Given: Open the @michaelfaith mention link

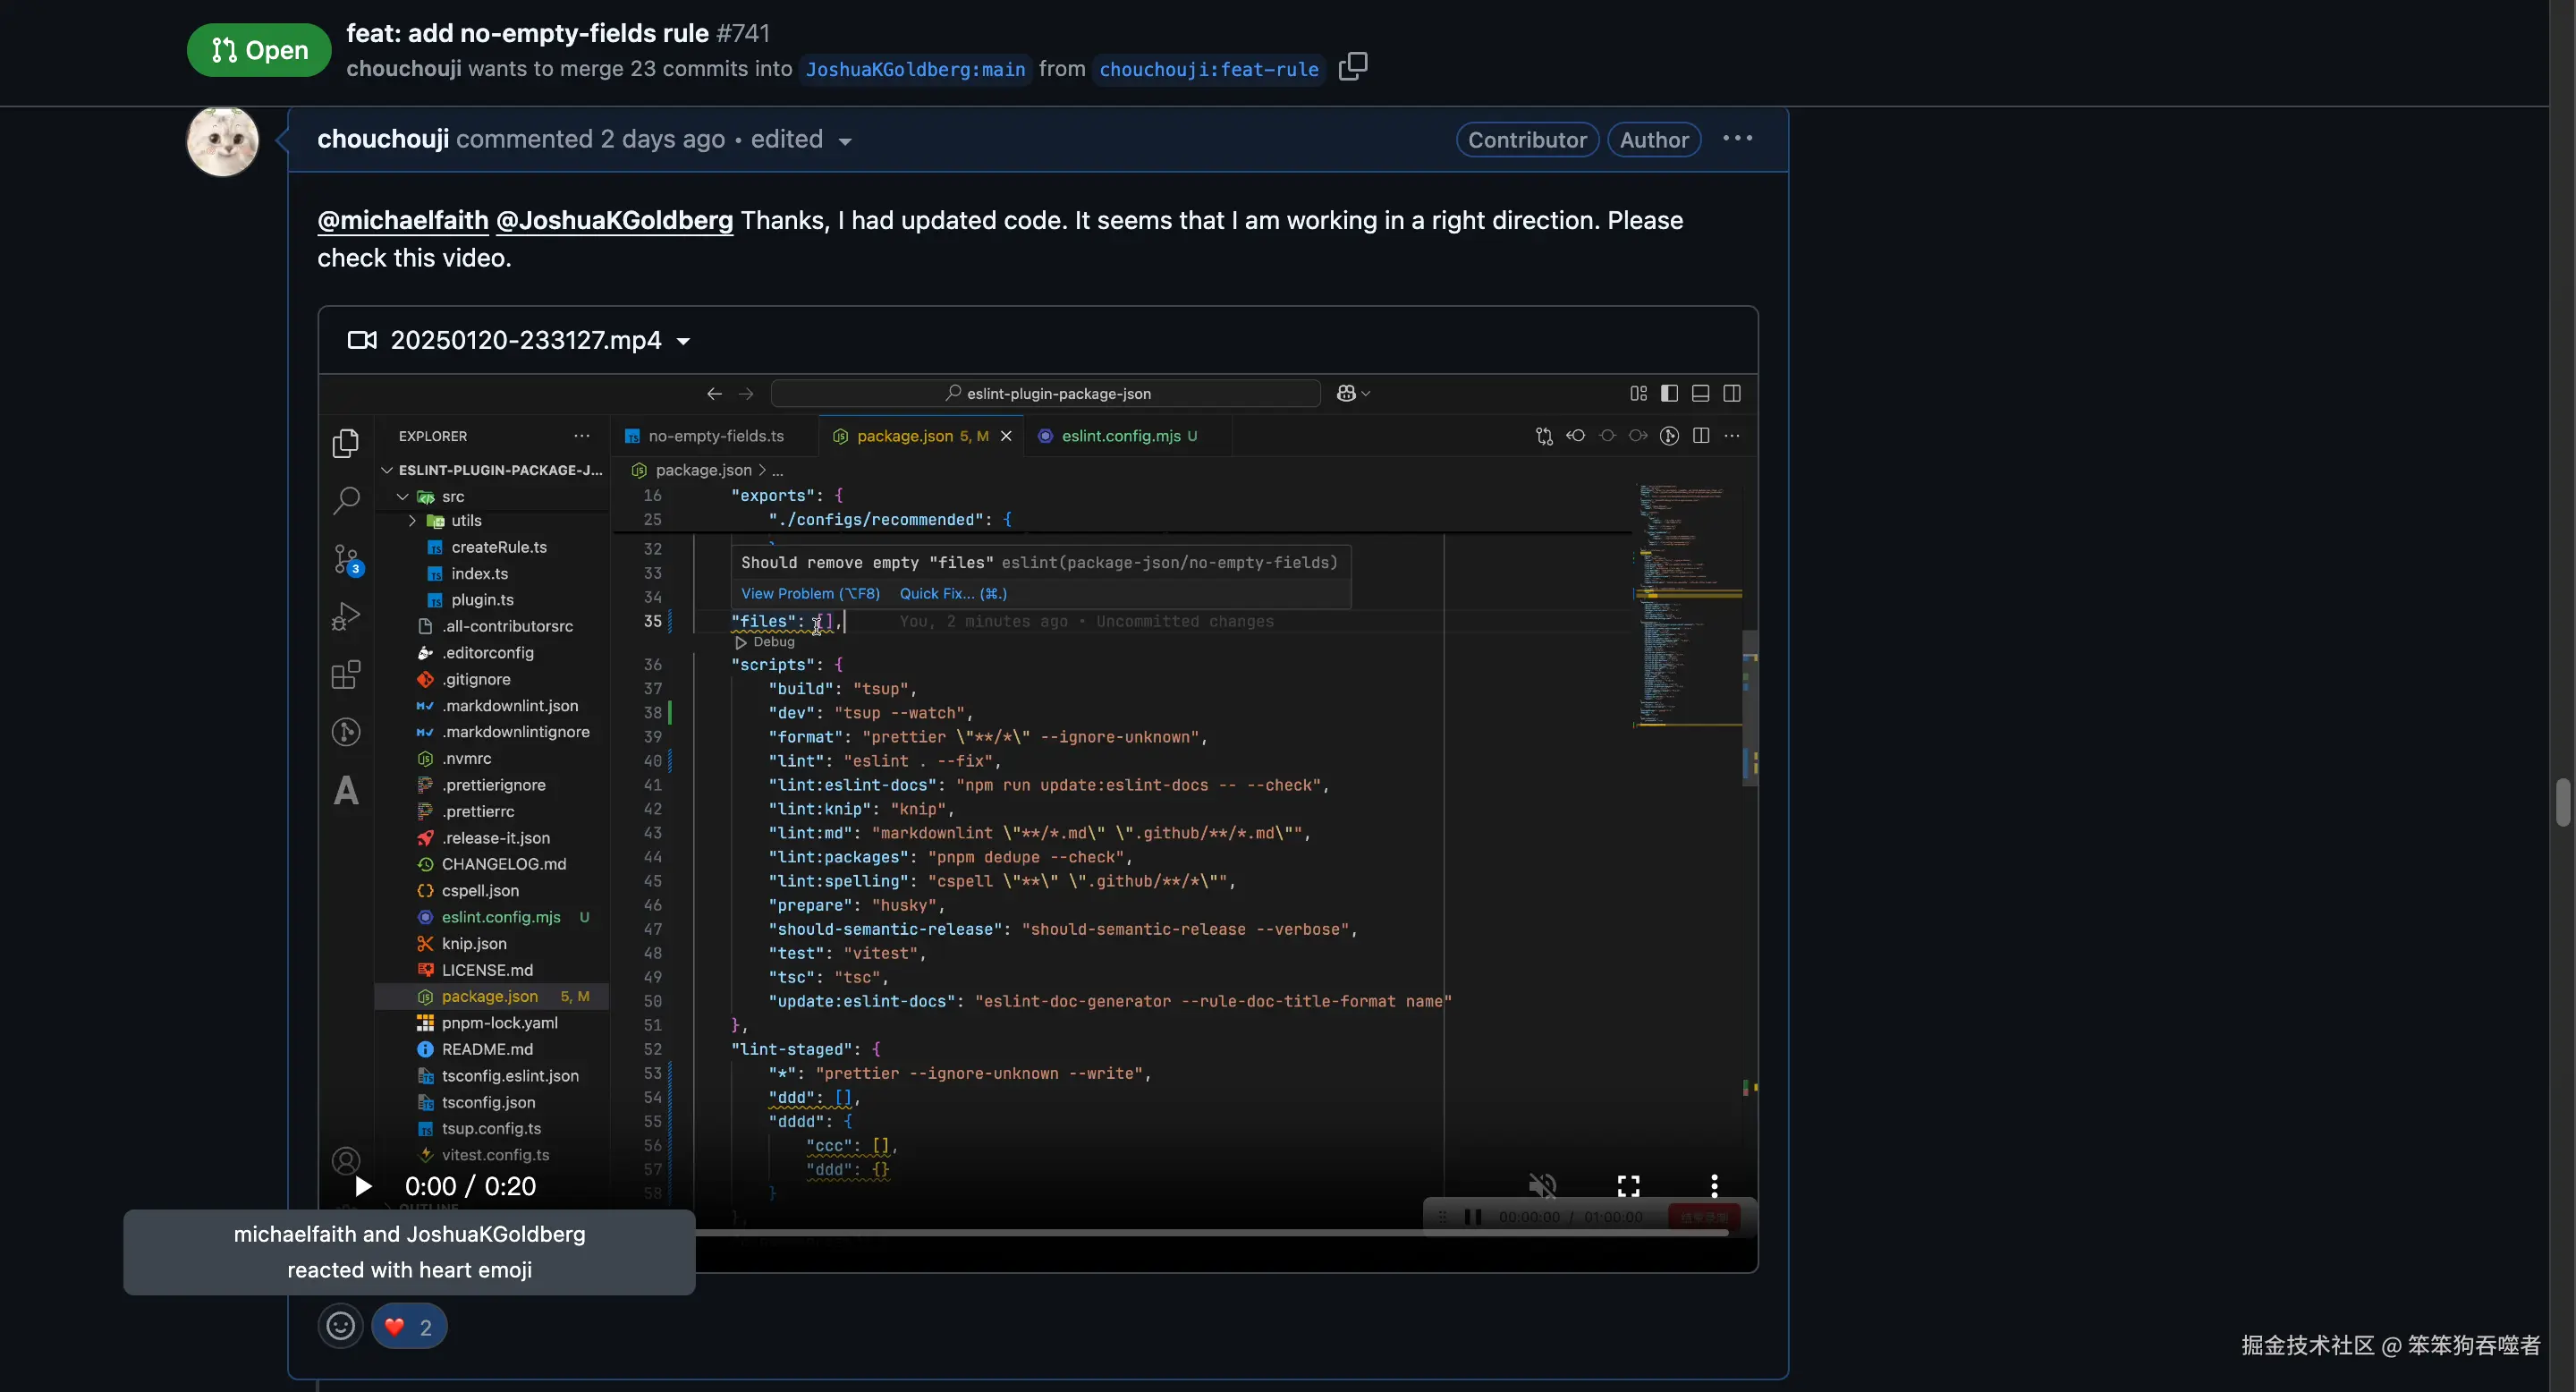Looking at the screenshot, I should [x=403, y=220].
